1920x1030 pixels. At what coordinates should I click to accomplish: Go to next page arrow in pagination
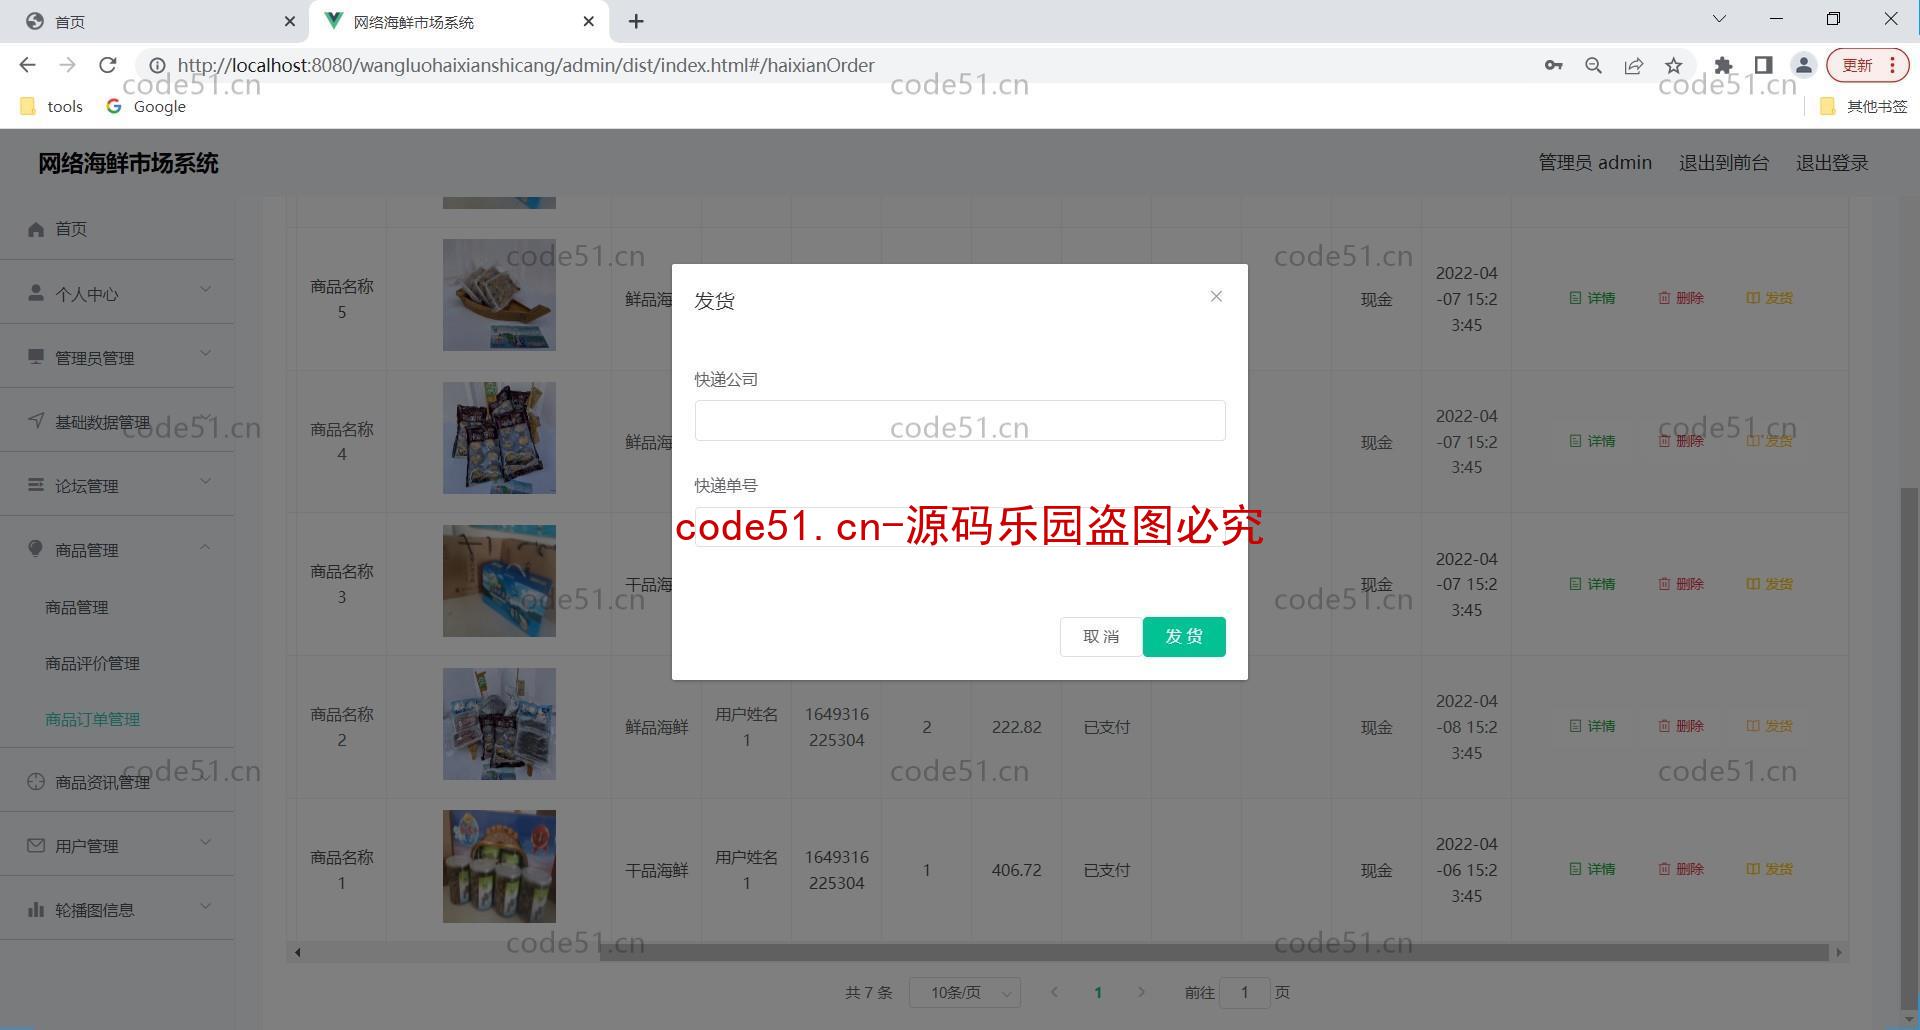click(x=1142, y=992)
